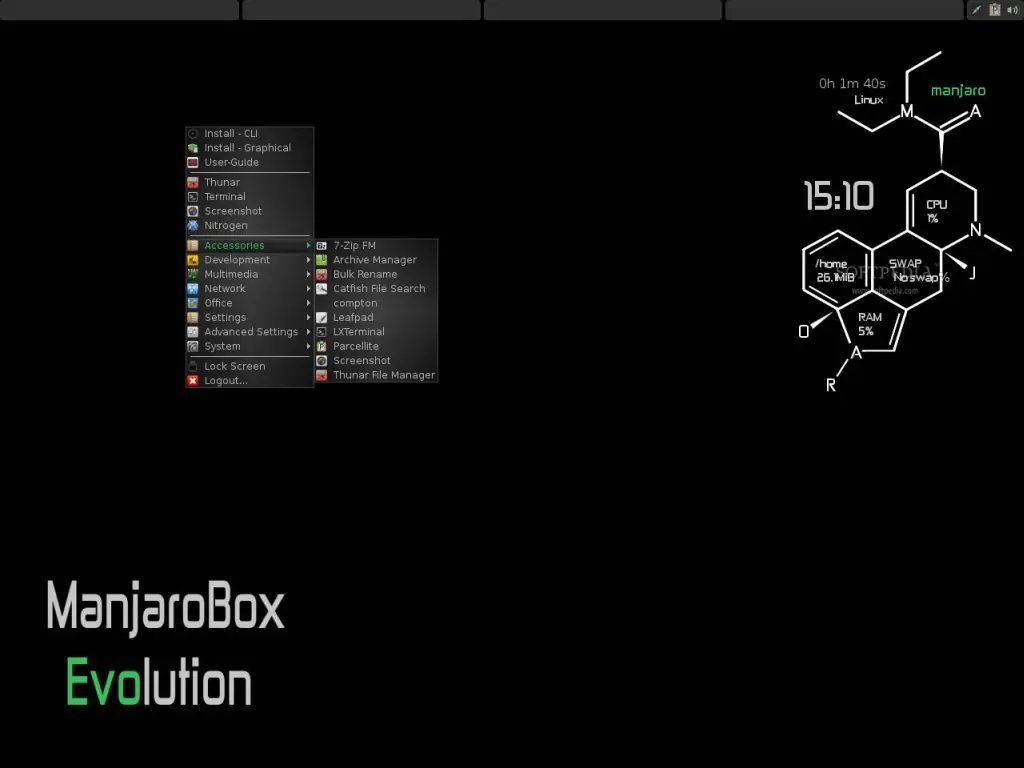This screenshot has width=1024, height=768.
Task: Open Archive Manager via its green icon
Action: tap(321, 260)
